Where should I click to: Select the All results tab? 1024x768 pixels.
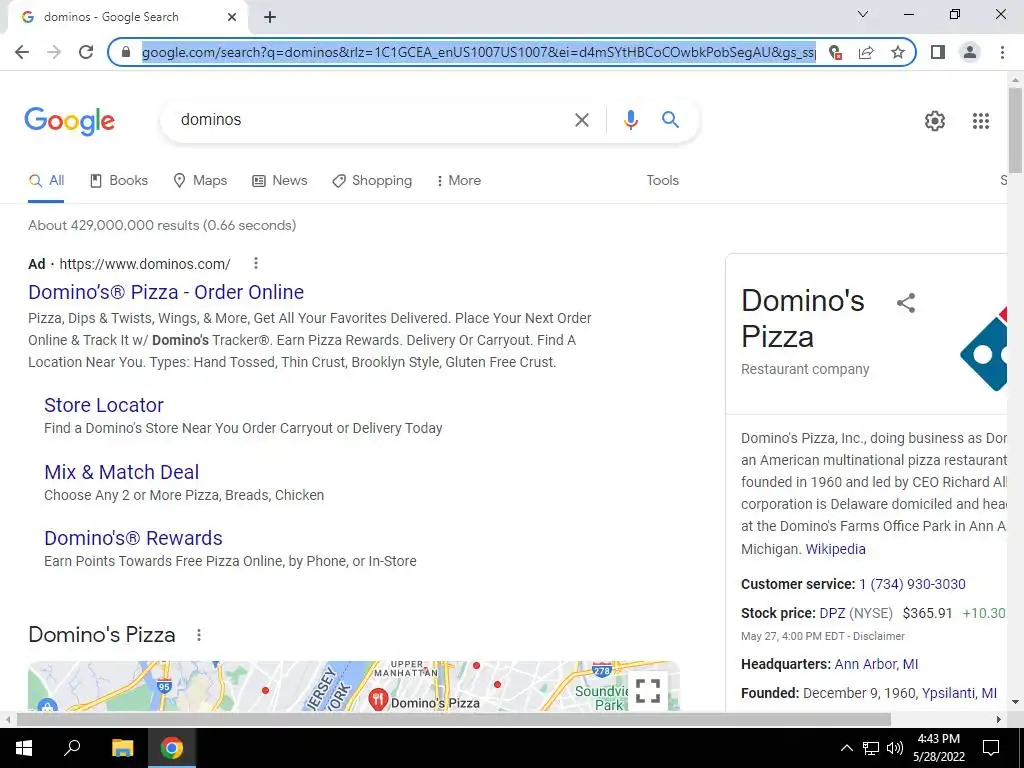(46, 181)
